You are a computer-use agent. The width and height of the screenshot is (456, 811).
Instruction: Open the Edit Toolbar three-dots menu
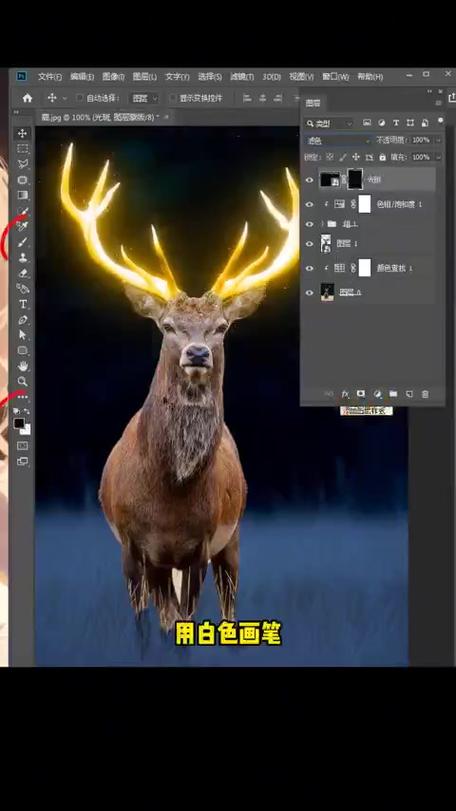point(22,397)
